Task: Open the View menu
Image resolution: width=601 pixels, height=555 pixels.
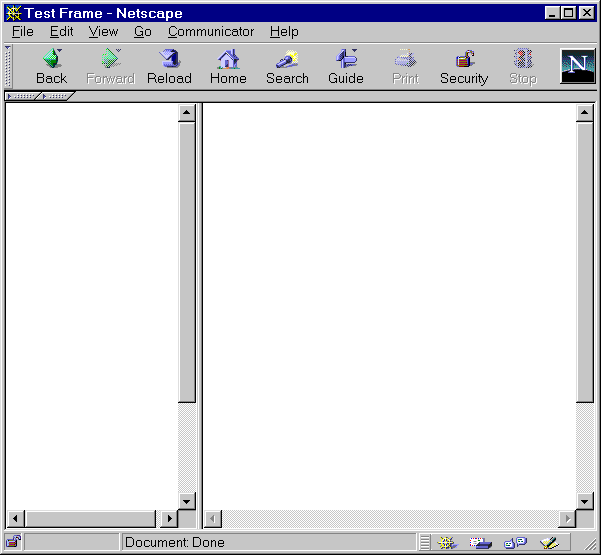Action: (103, 32)
